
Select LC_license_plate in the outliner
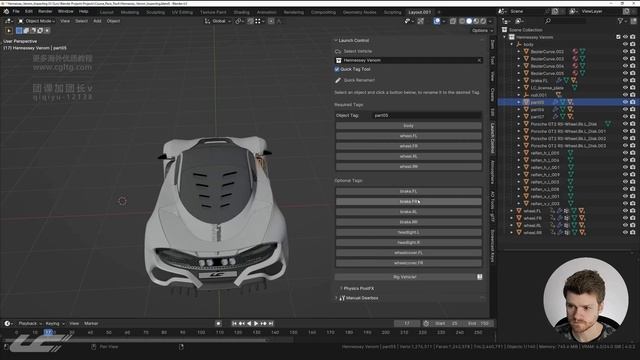(x=547, y=88)
